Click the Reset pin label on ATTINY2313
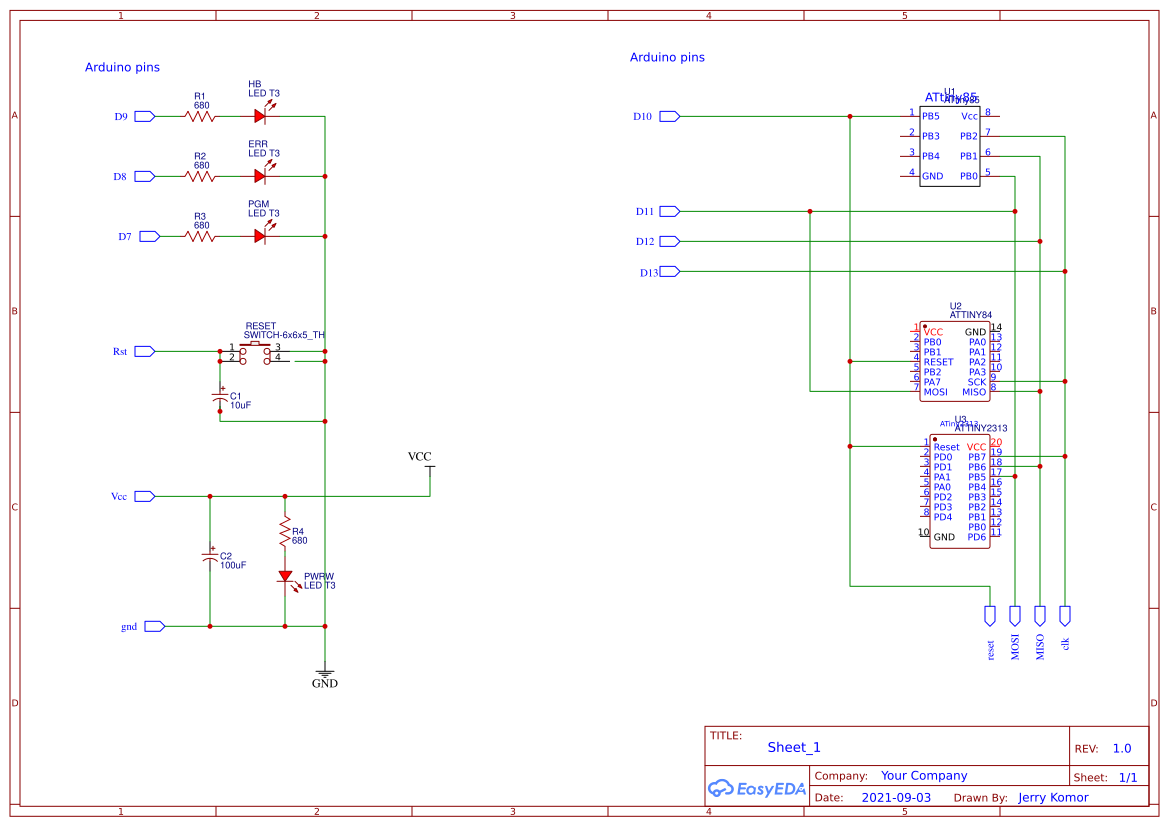This screenshot has height=827, width=1169. click(x=947, y=447)
